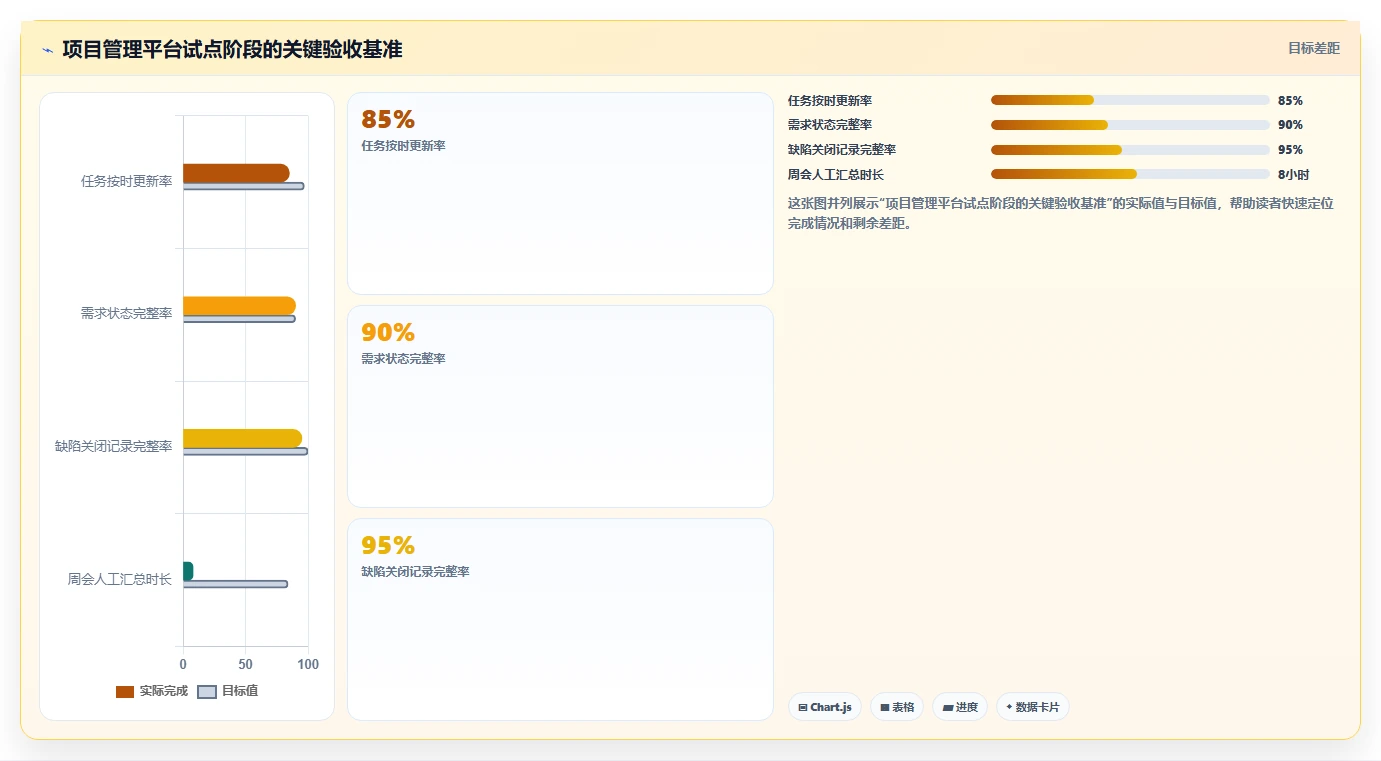Select the 90% data card

pos(560,406)
